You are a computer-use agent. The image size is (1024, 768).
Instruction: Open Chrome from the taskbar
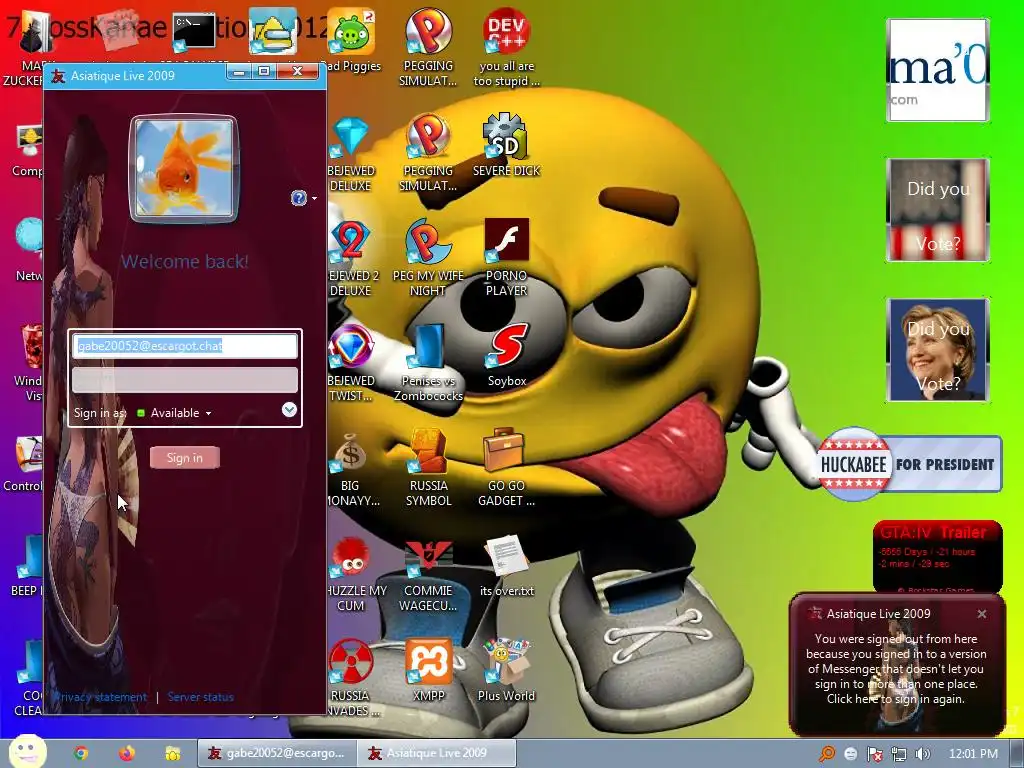(81, 753)
